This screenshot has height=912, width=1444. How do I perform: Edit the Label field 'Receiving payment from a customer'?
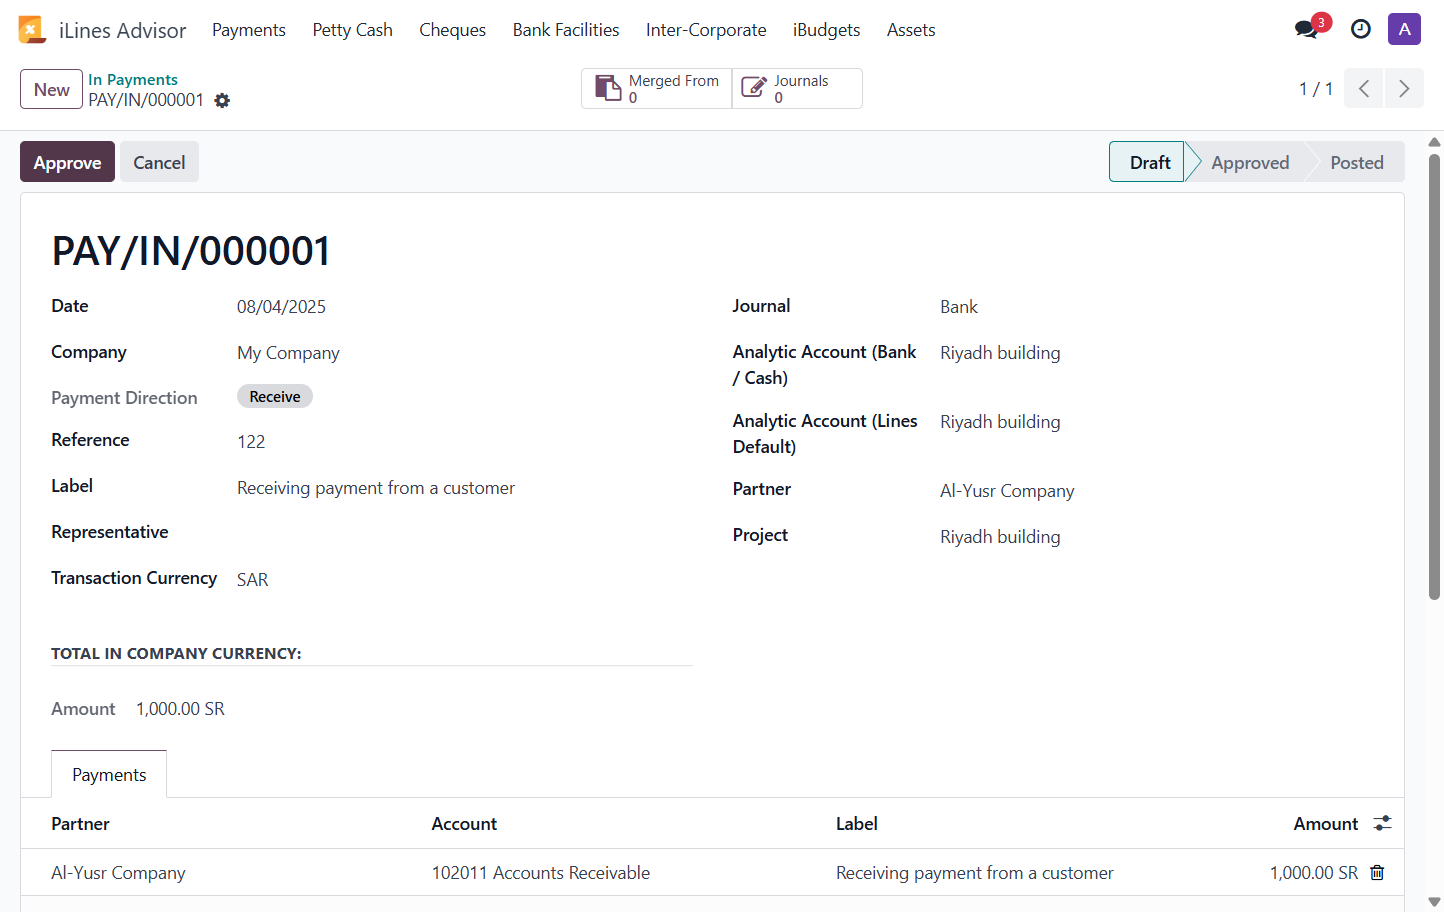click(x=376, y=488)
